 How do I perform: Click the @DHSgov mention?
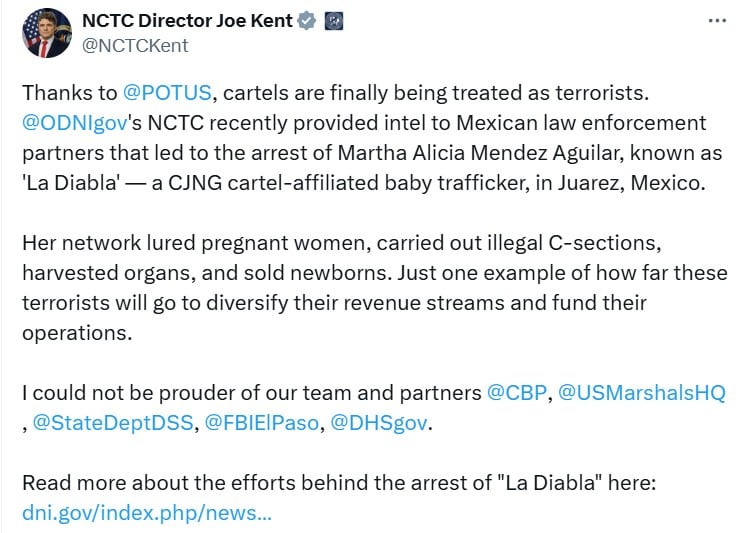[379, 423]
